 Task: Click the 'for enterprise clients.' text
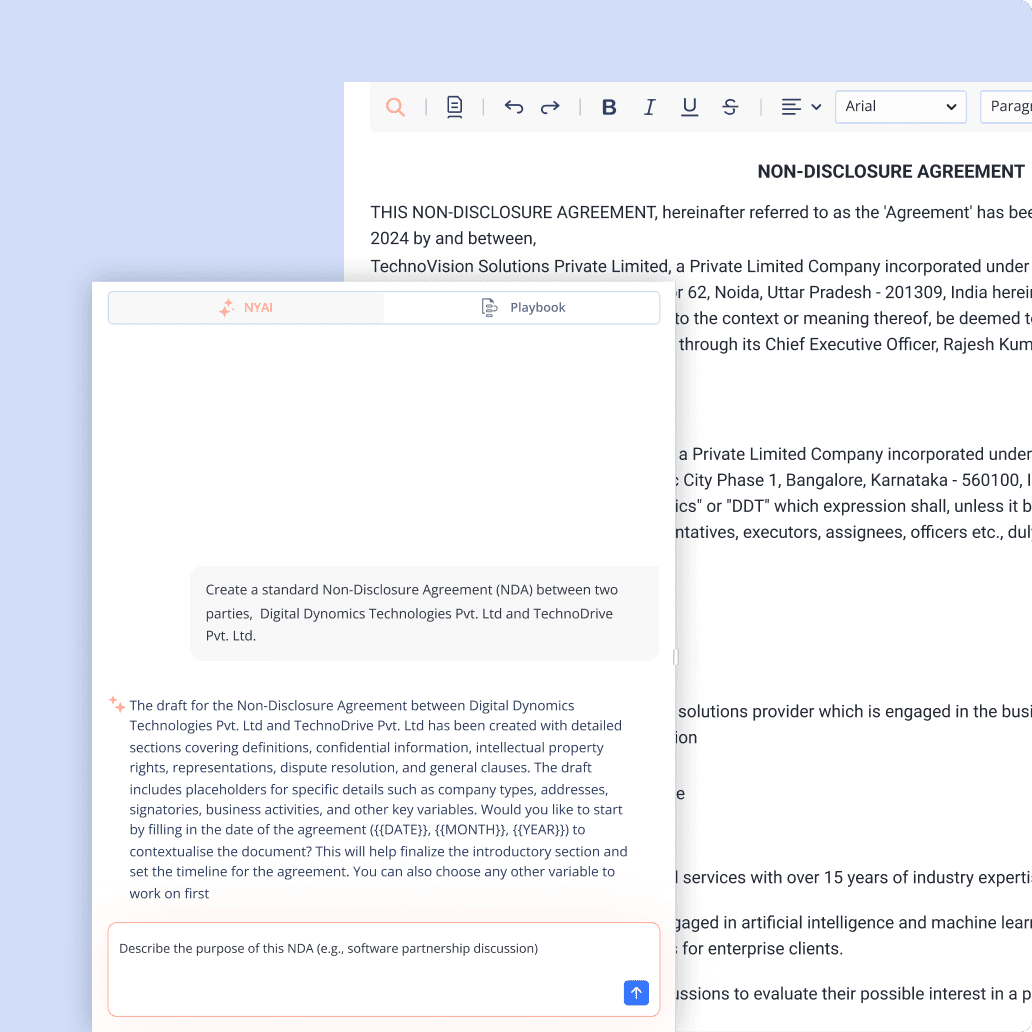(762, 948)
